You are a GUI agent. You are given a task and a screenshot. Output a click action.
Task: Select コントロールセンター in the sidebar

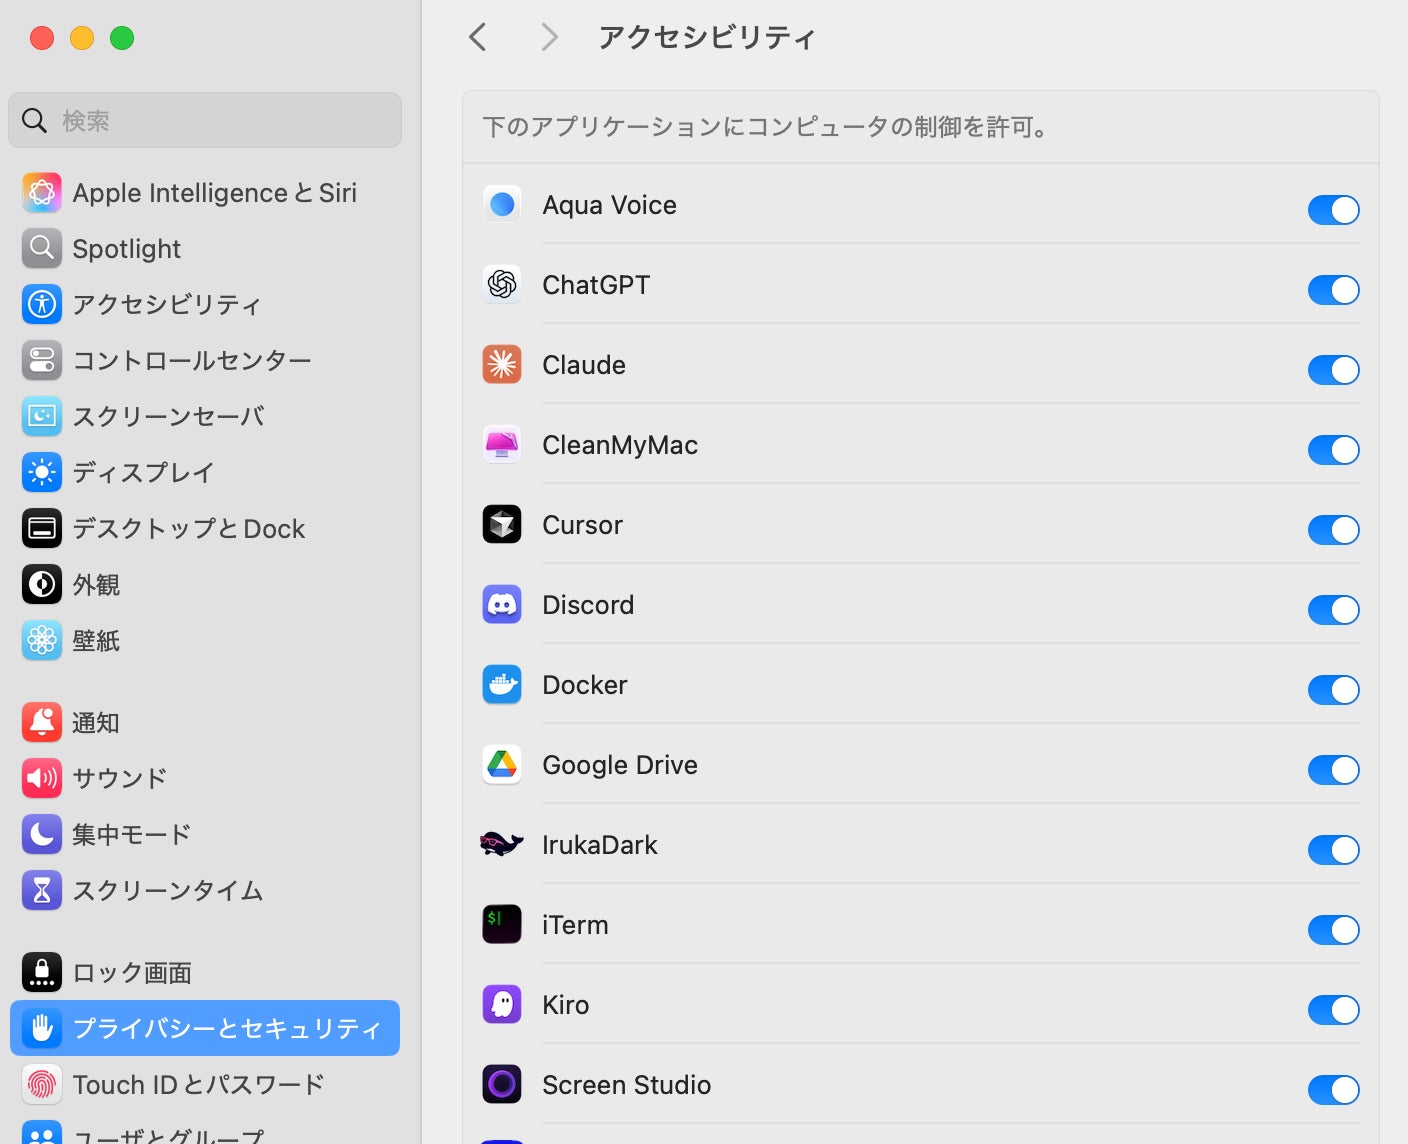click(205, 360)
